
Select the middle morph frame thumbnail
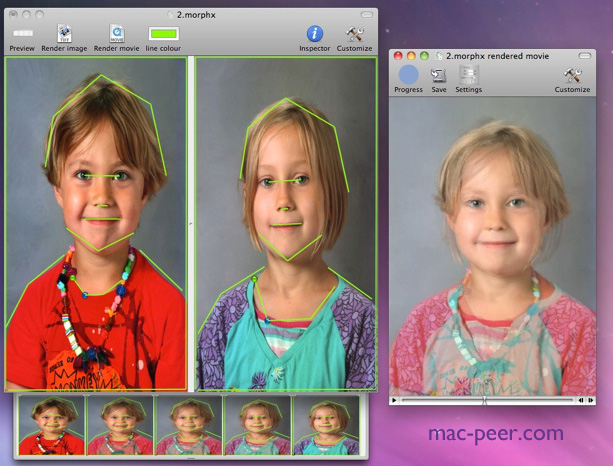tap(189, 425)
